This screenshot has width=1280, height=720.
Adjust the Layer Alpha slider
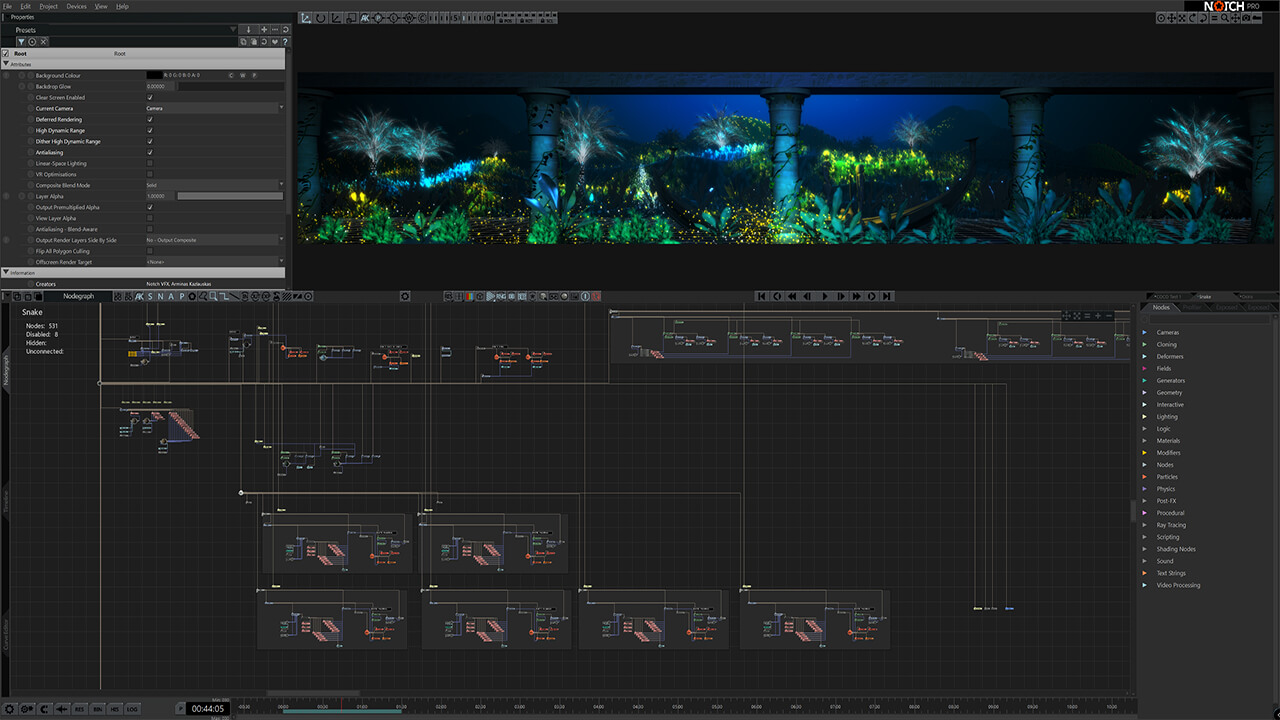point(230,196)
